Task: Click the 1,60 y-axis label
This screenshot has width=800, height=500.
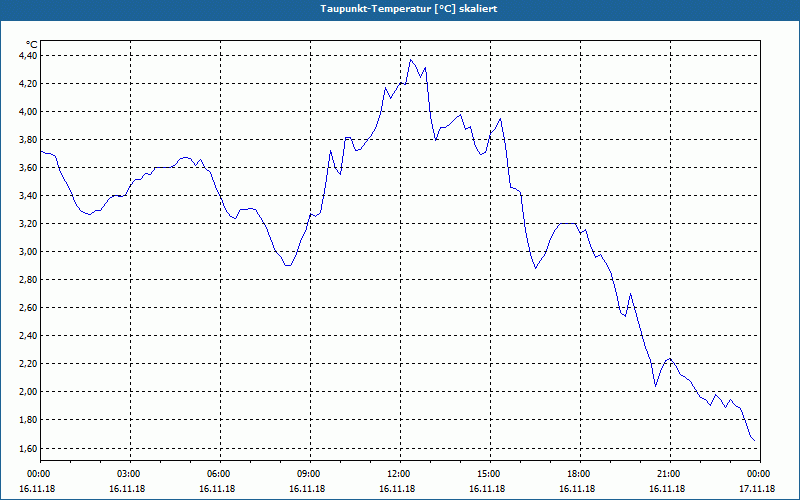Action: 28,448
